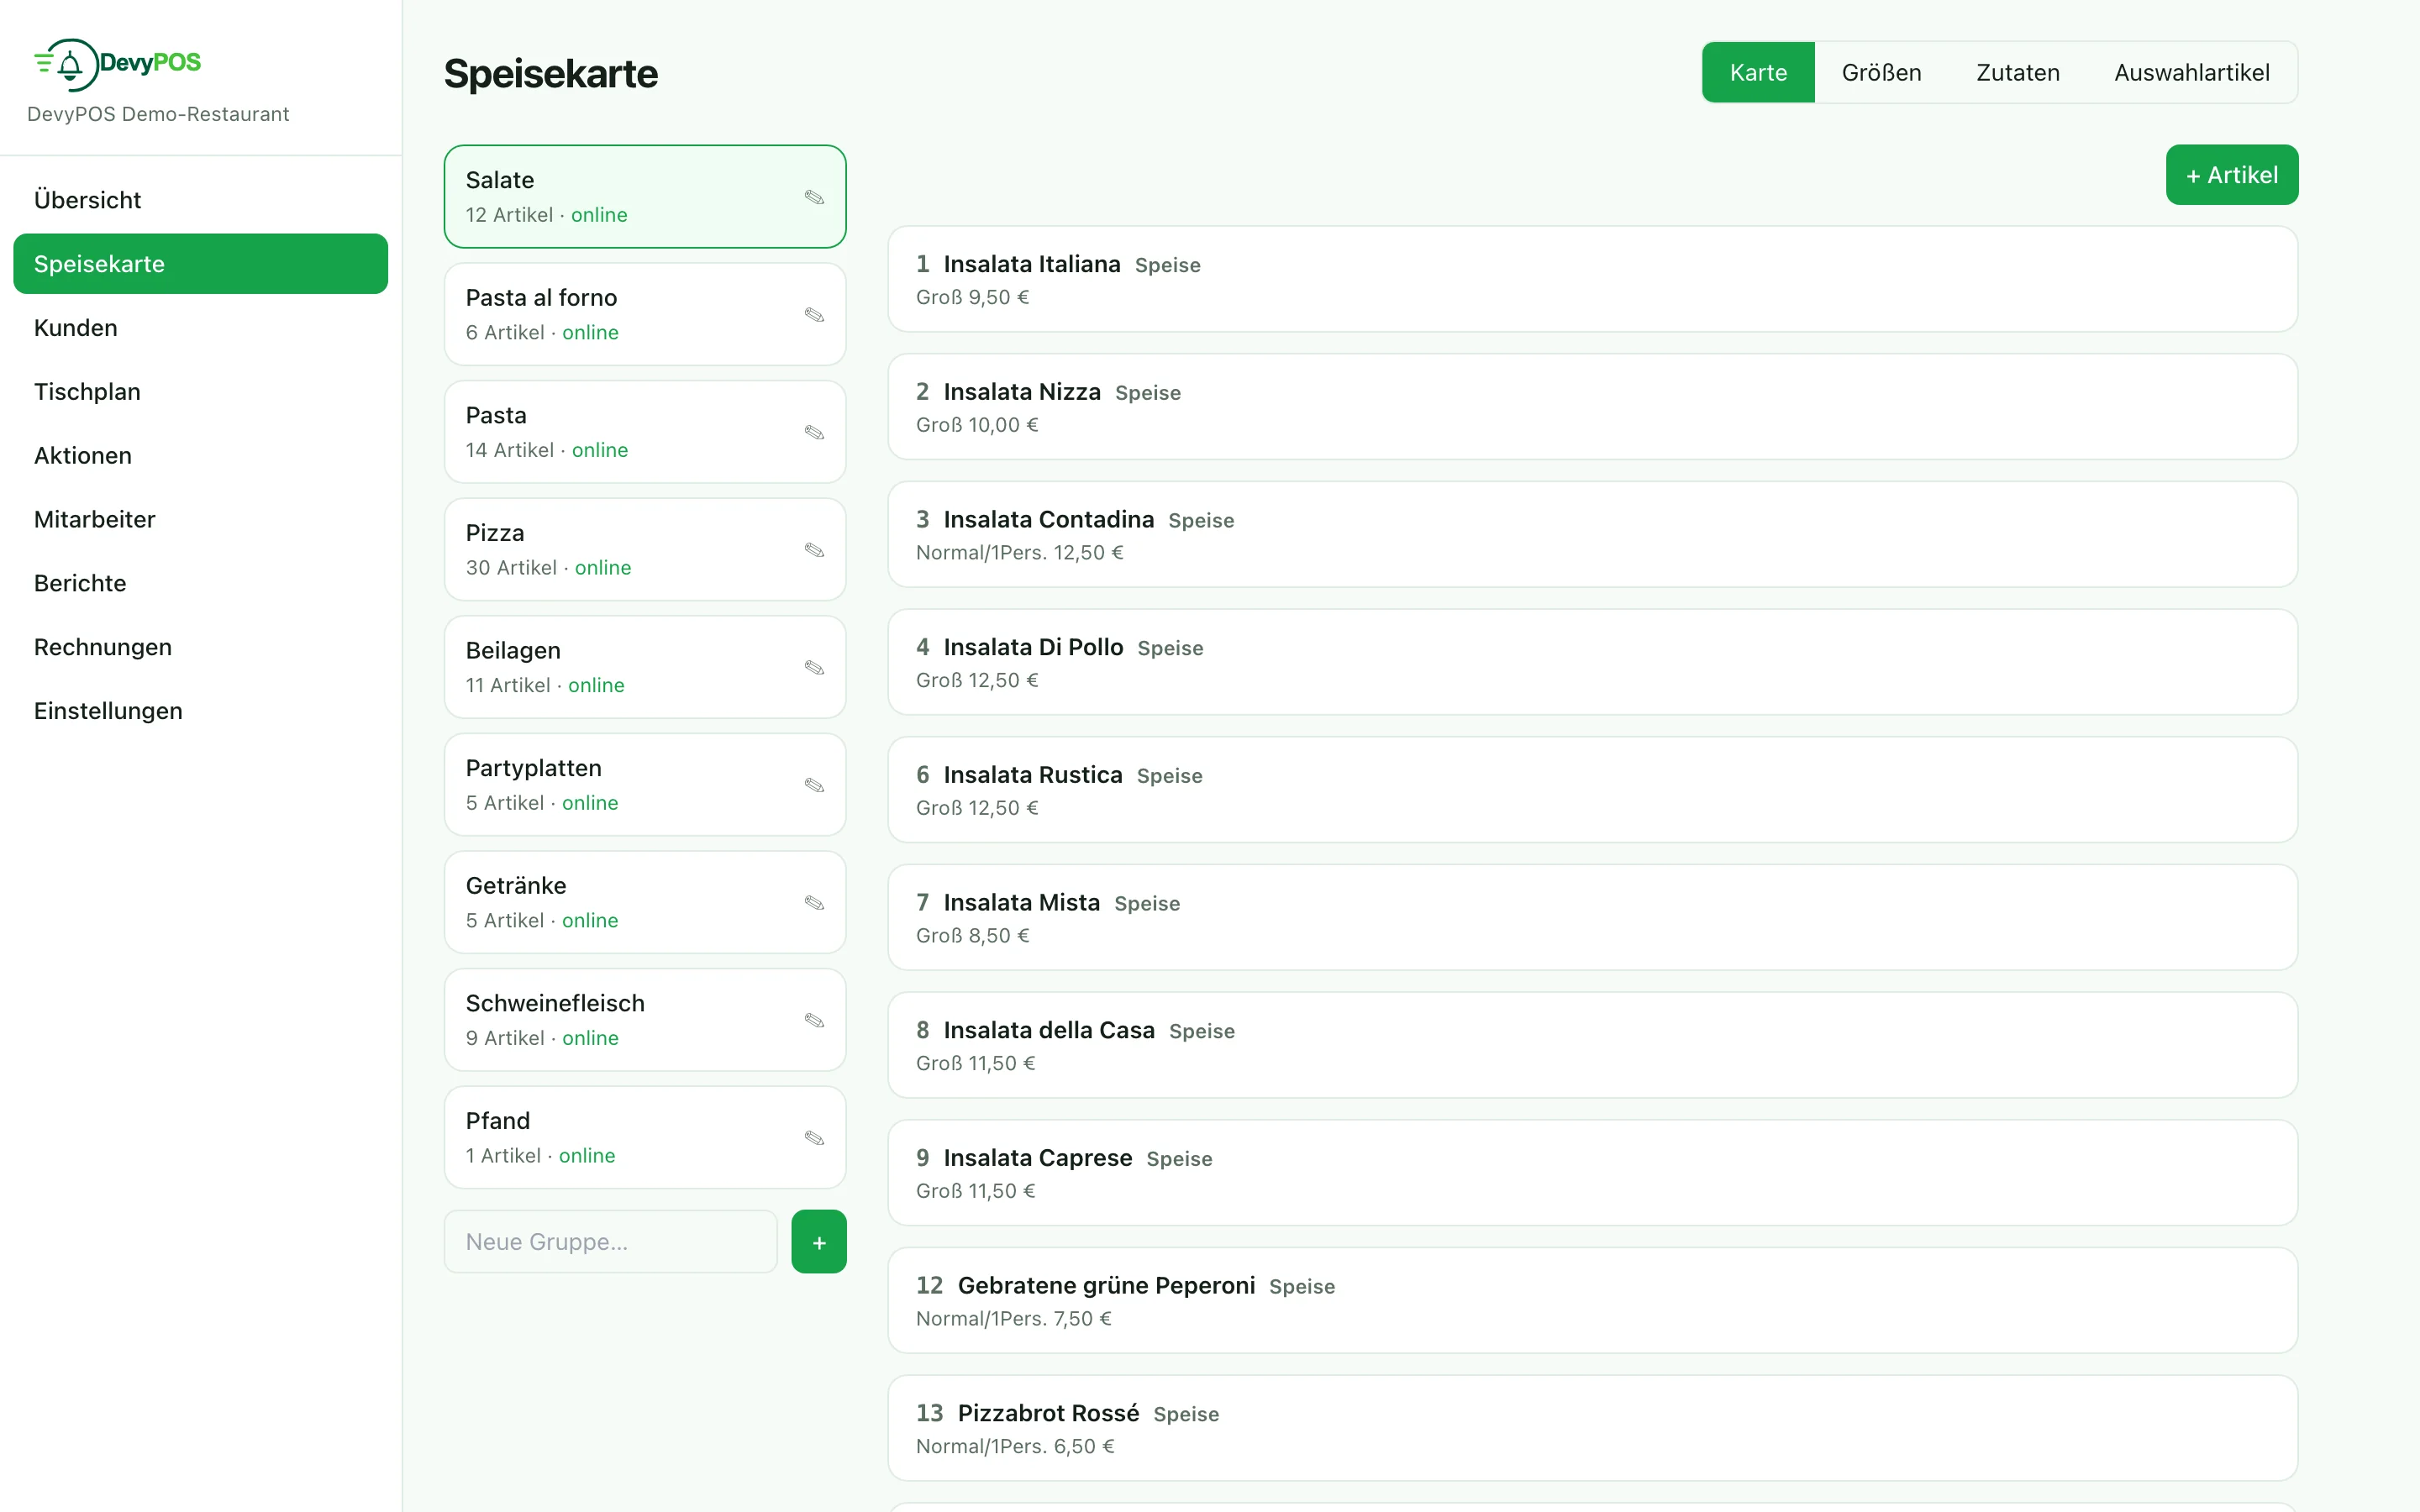The width and height of the screenshot is (2420, 1512).
Task: Add new group with plus button
Action: pyautogui.click(x=819, y=1242)
